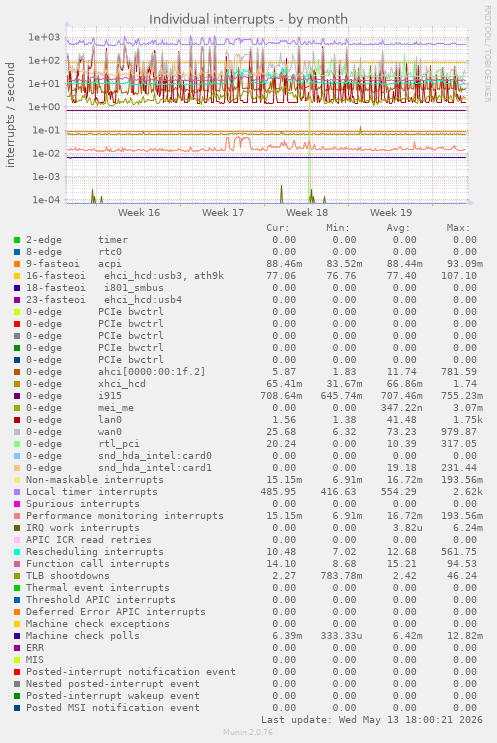Click the green timer legend color swatch
Viewport: 497px width, 743px height.
(x=17, y=240)
